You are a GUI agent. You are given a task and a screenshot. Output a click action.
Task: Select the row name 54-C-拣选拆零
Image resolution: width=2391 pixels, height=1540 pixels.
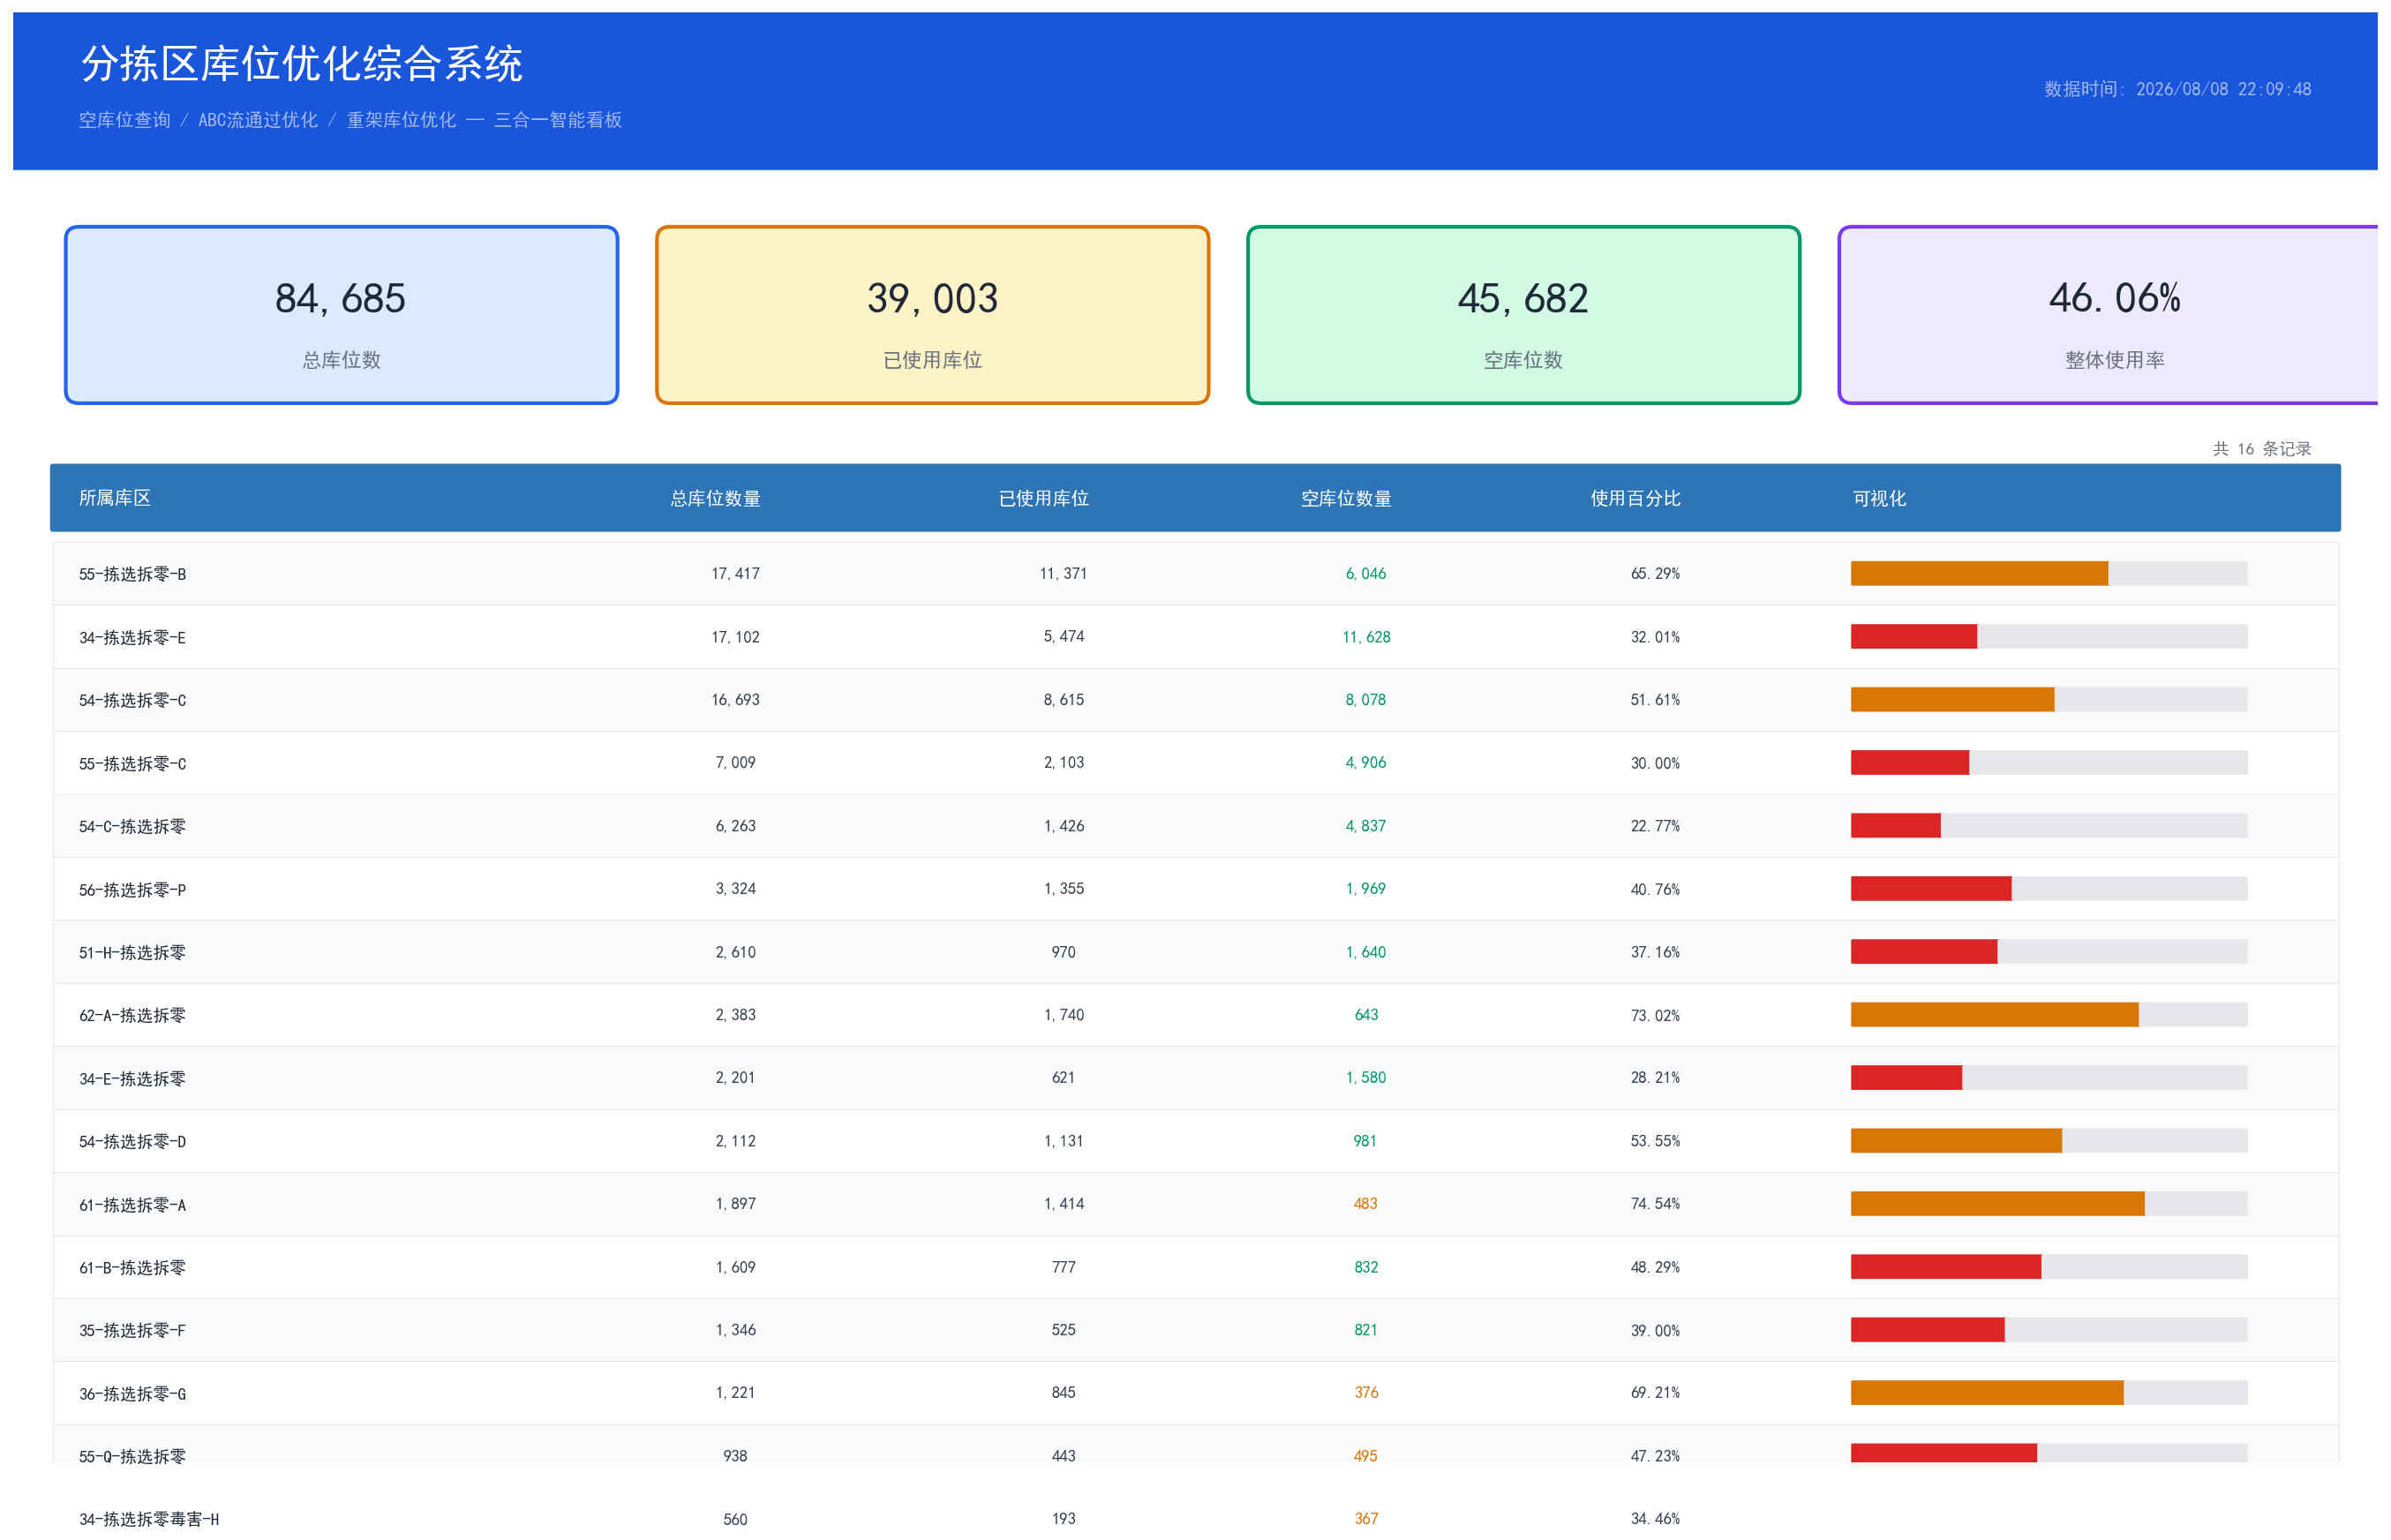click(132, 826)
